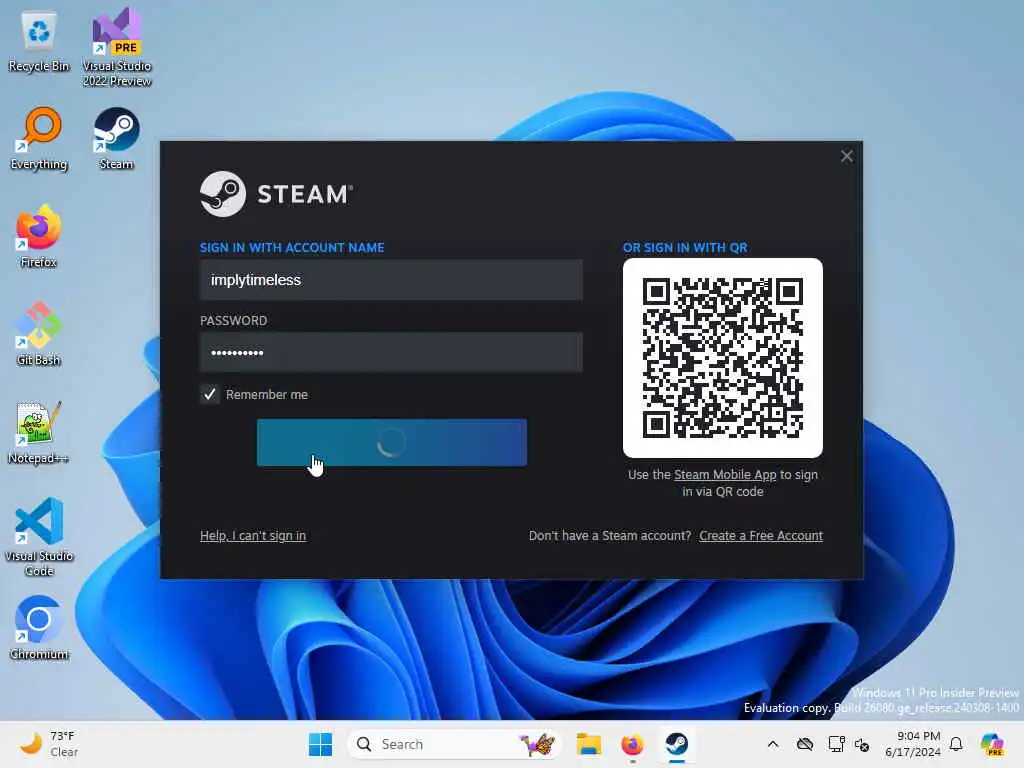Click the butterfly graphic in search box
Viewport: 1024px width, 768px height.
point(537,744)
